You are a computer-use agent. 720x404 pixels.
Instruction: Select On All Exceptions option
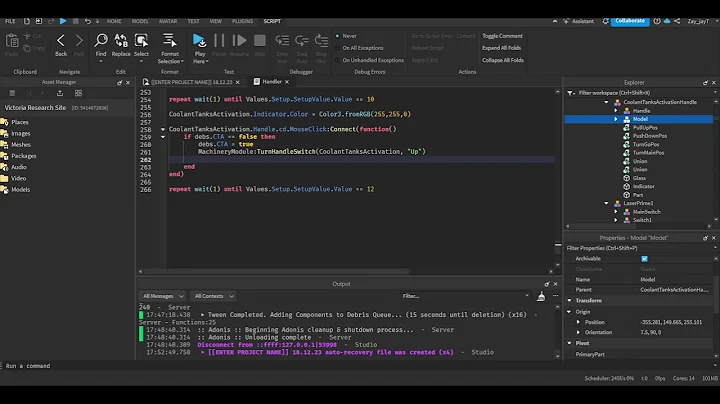tap(338, 48)
